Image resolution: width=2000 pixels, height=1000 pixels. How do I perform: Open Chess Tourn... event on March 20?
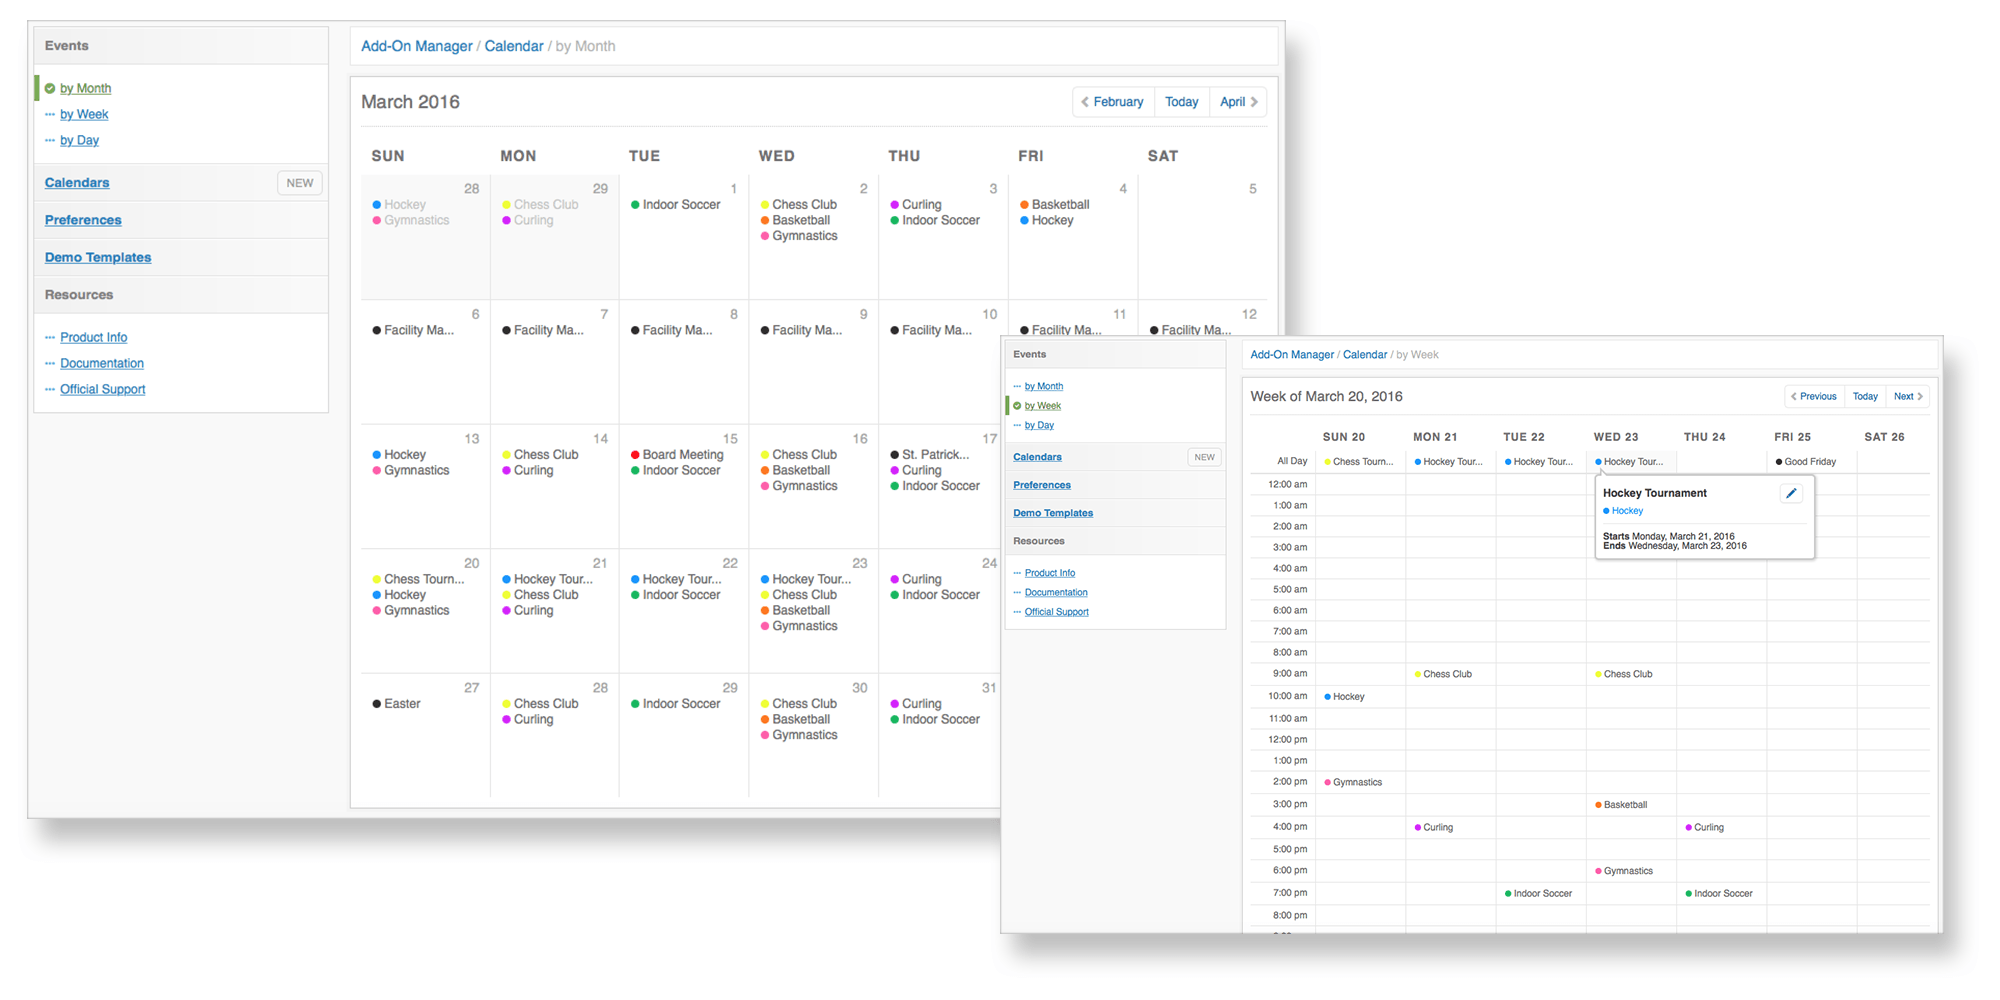418,579
